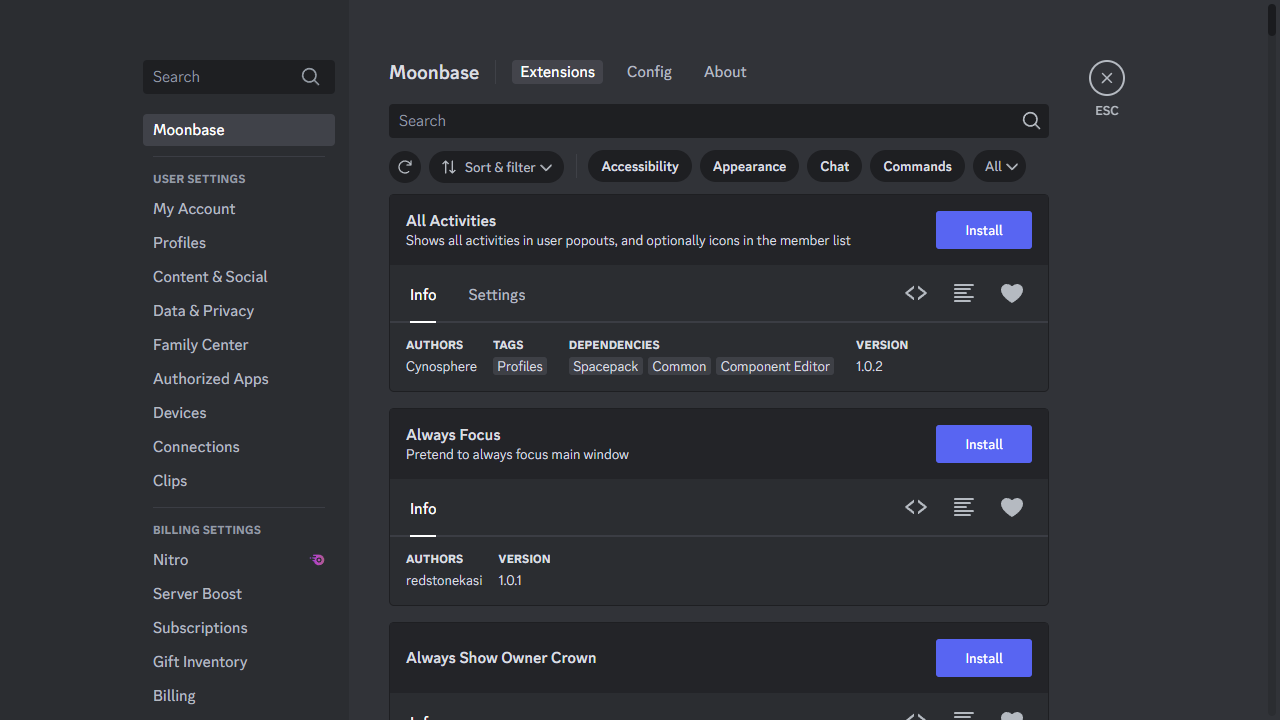Favorite the All Activities extension
This screenshot has width=1280, height=720.
coord(1011,293)
